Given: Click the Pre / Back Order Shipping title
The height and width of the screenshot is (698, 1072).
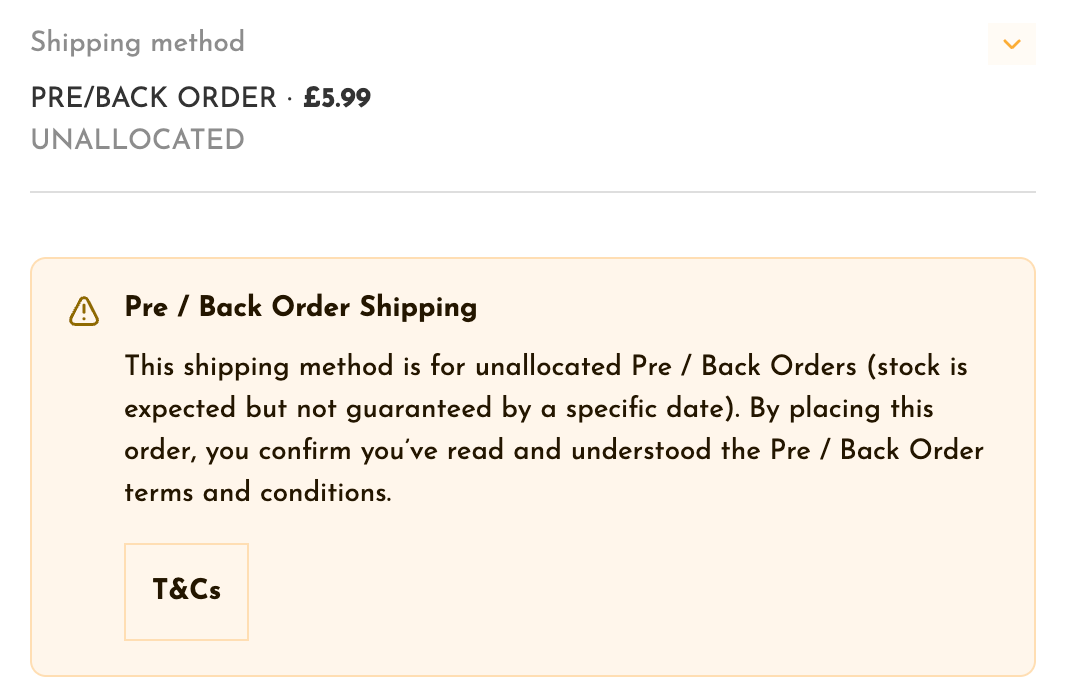Looking at the screenshot, I should pos(301,307).
